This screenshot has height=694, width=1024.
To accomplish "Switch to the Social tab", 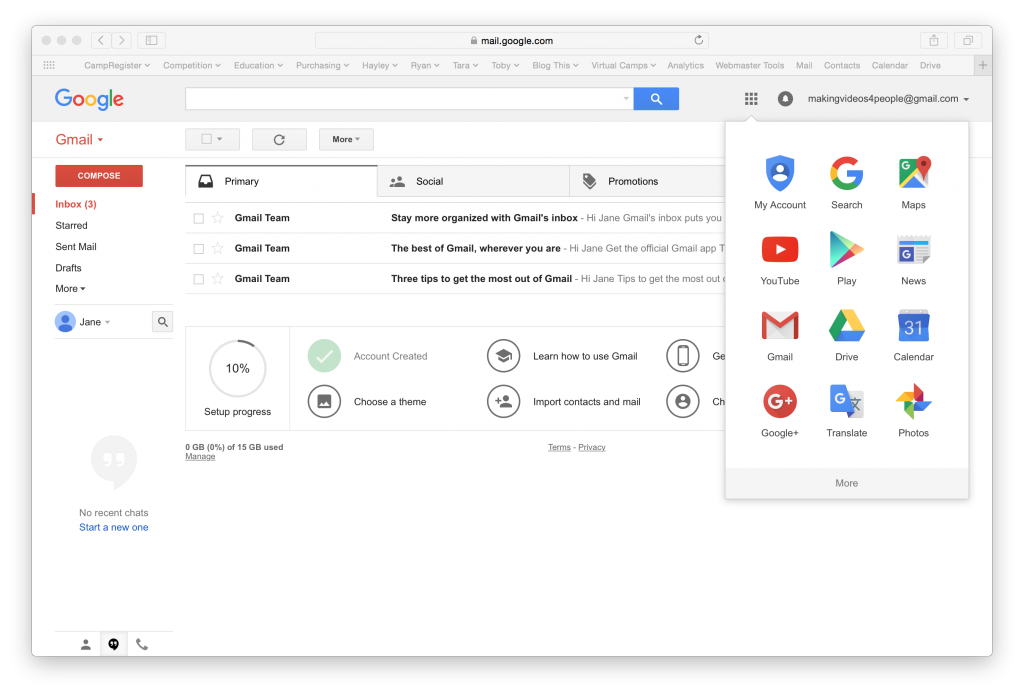I will click(x=473, y=181).
